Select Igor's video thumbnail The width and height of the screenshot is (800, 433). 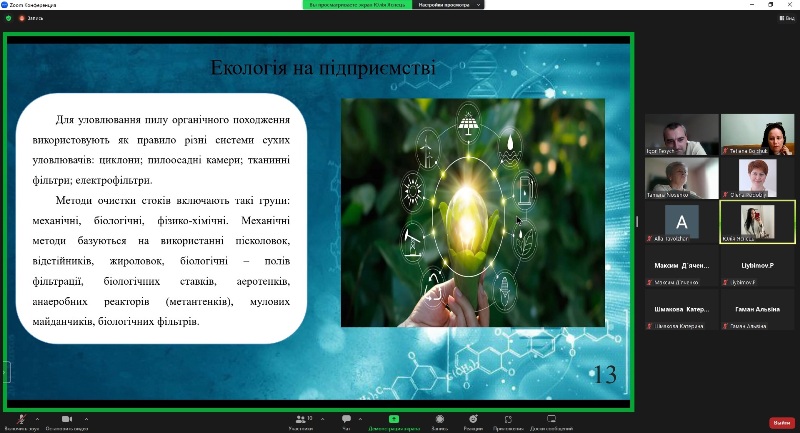[682, 134]
